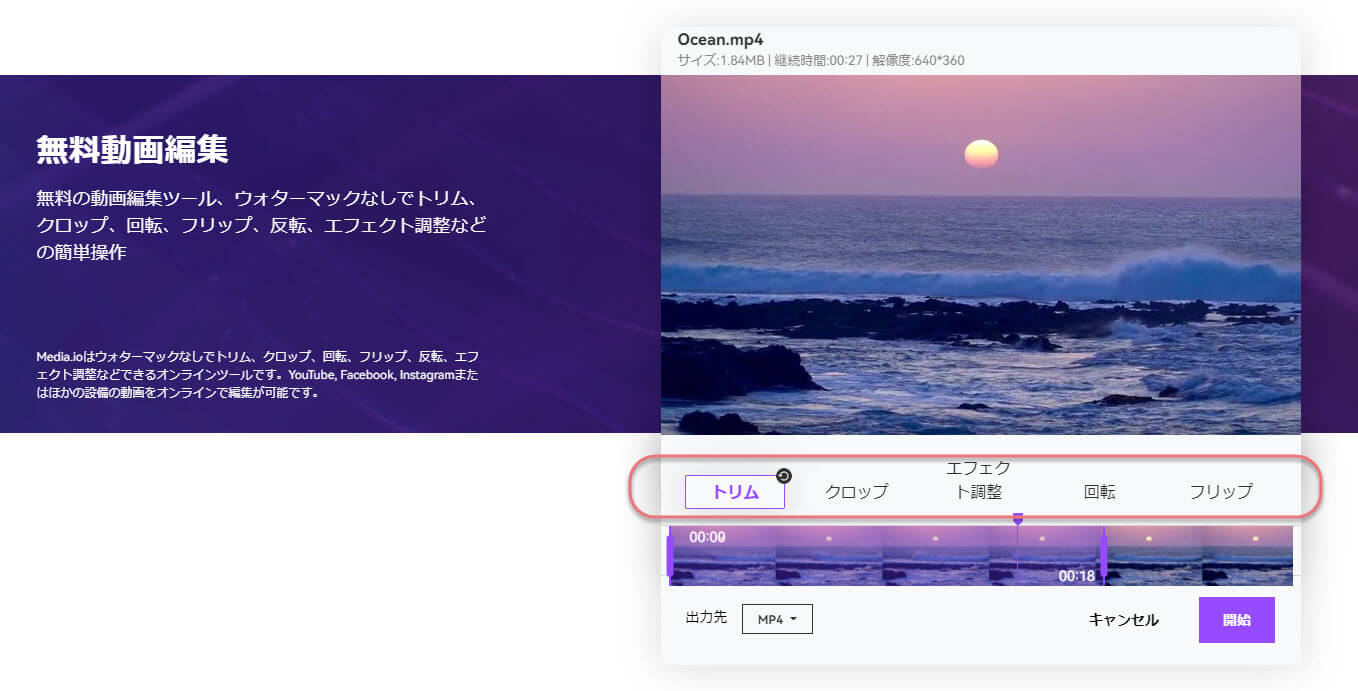Switch to the クロップ tab
This screenshot has height=691, width=1358.
pos(856,492)
